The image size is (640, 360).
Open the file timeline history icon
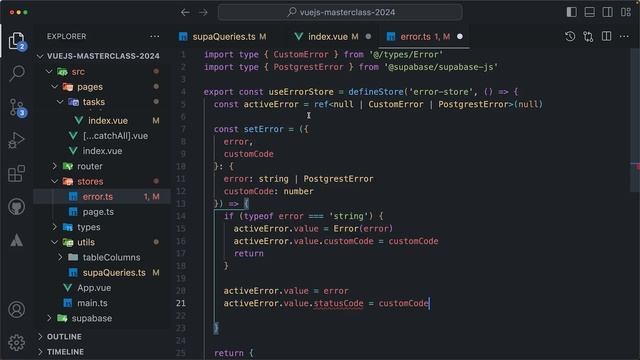pos(570,37)
